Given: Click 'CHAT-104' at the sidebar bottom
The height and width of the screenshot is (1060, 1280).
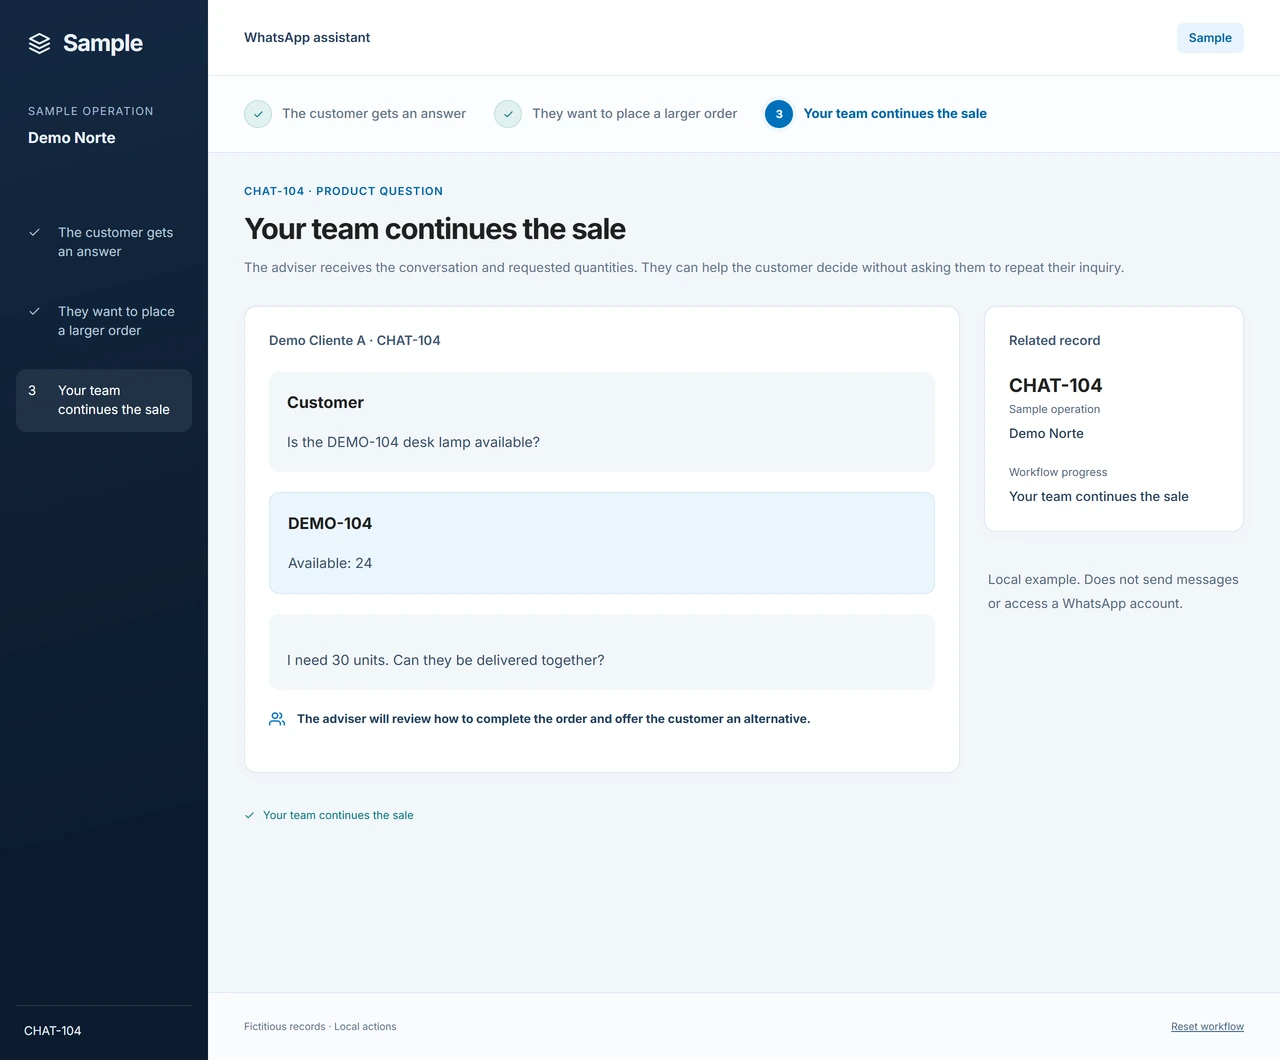Looking at the screenshot, I should pos(53,1031).
